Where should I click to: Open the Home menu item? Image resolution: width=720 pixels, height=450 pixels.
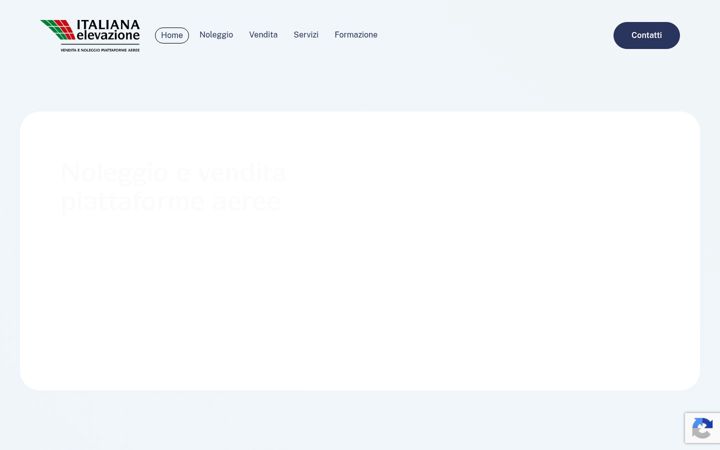pos(172,35)
